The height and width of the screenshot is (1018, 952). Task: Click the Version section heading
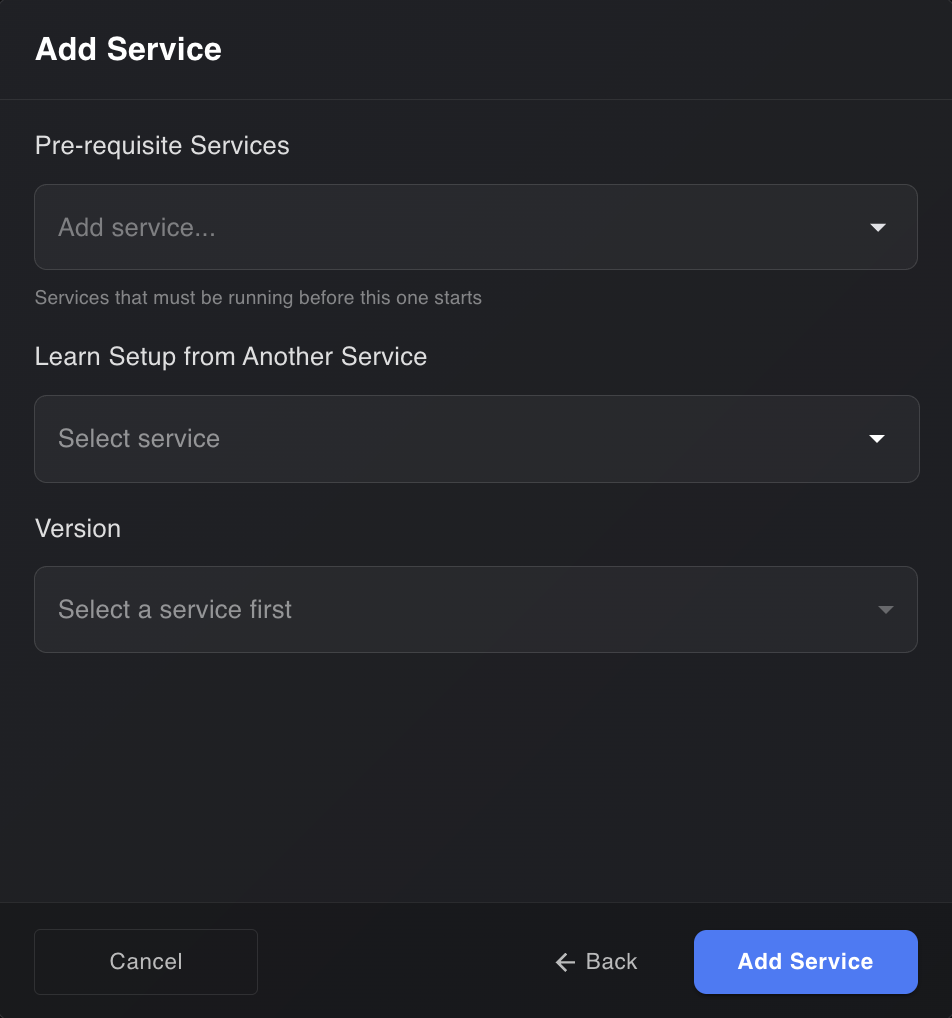coord(78,528)
